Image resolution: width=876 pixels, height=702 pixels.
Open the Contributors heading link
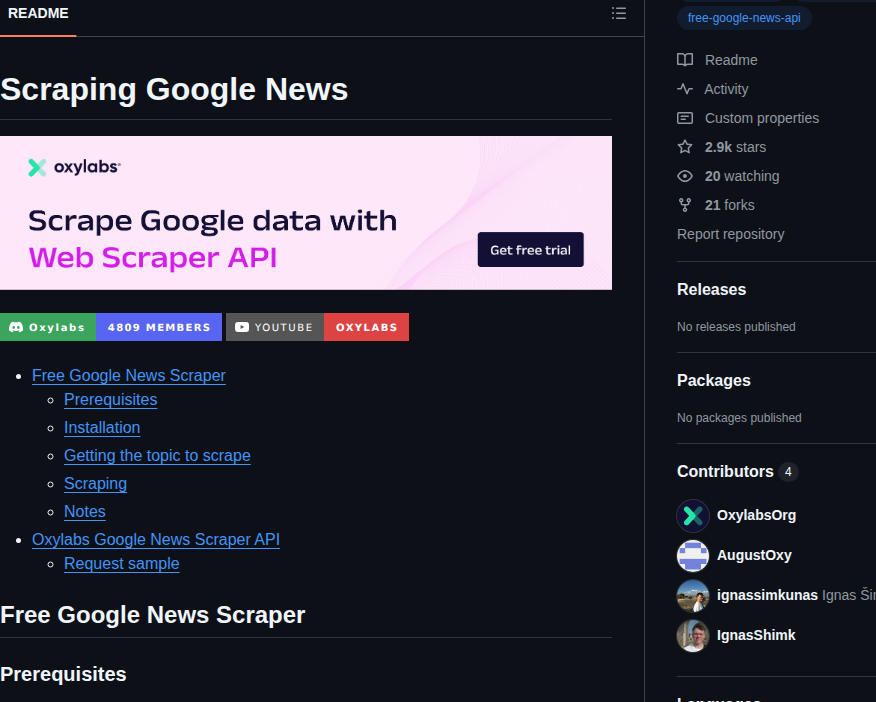pyautogui.click(x=725, y=471)
